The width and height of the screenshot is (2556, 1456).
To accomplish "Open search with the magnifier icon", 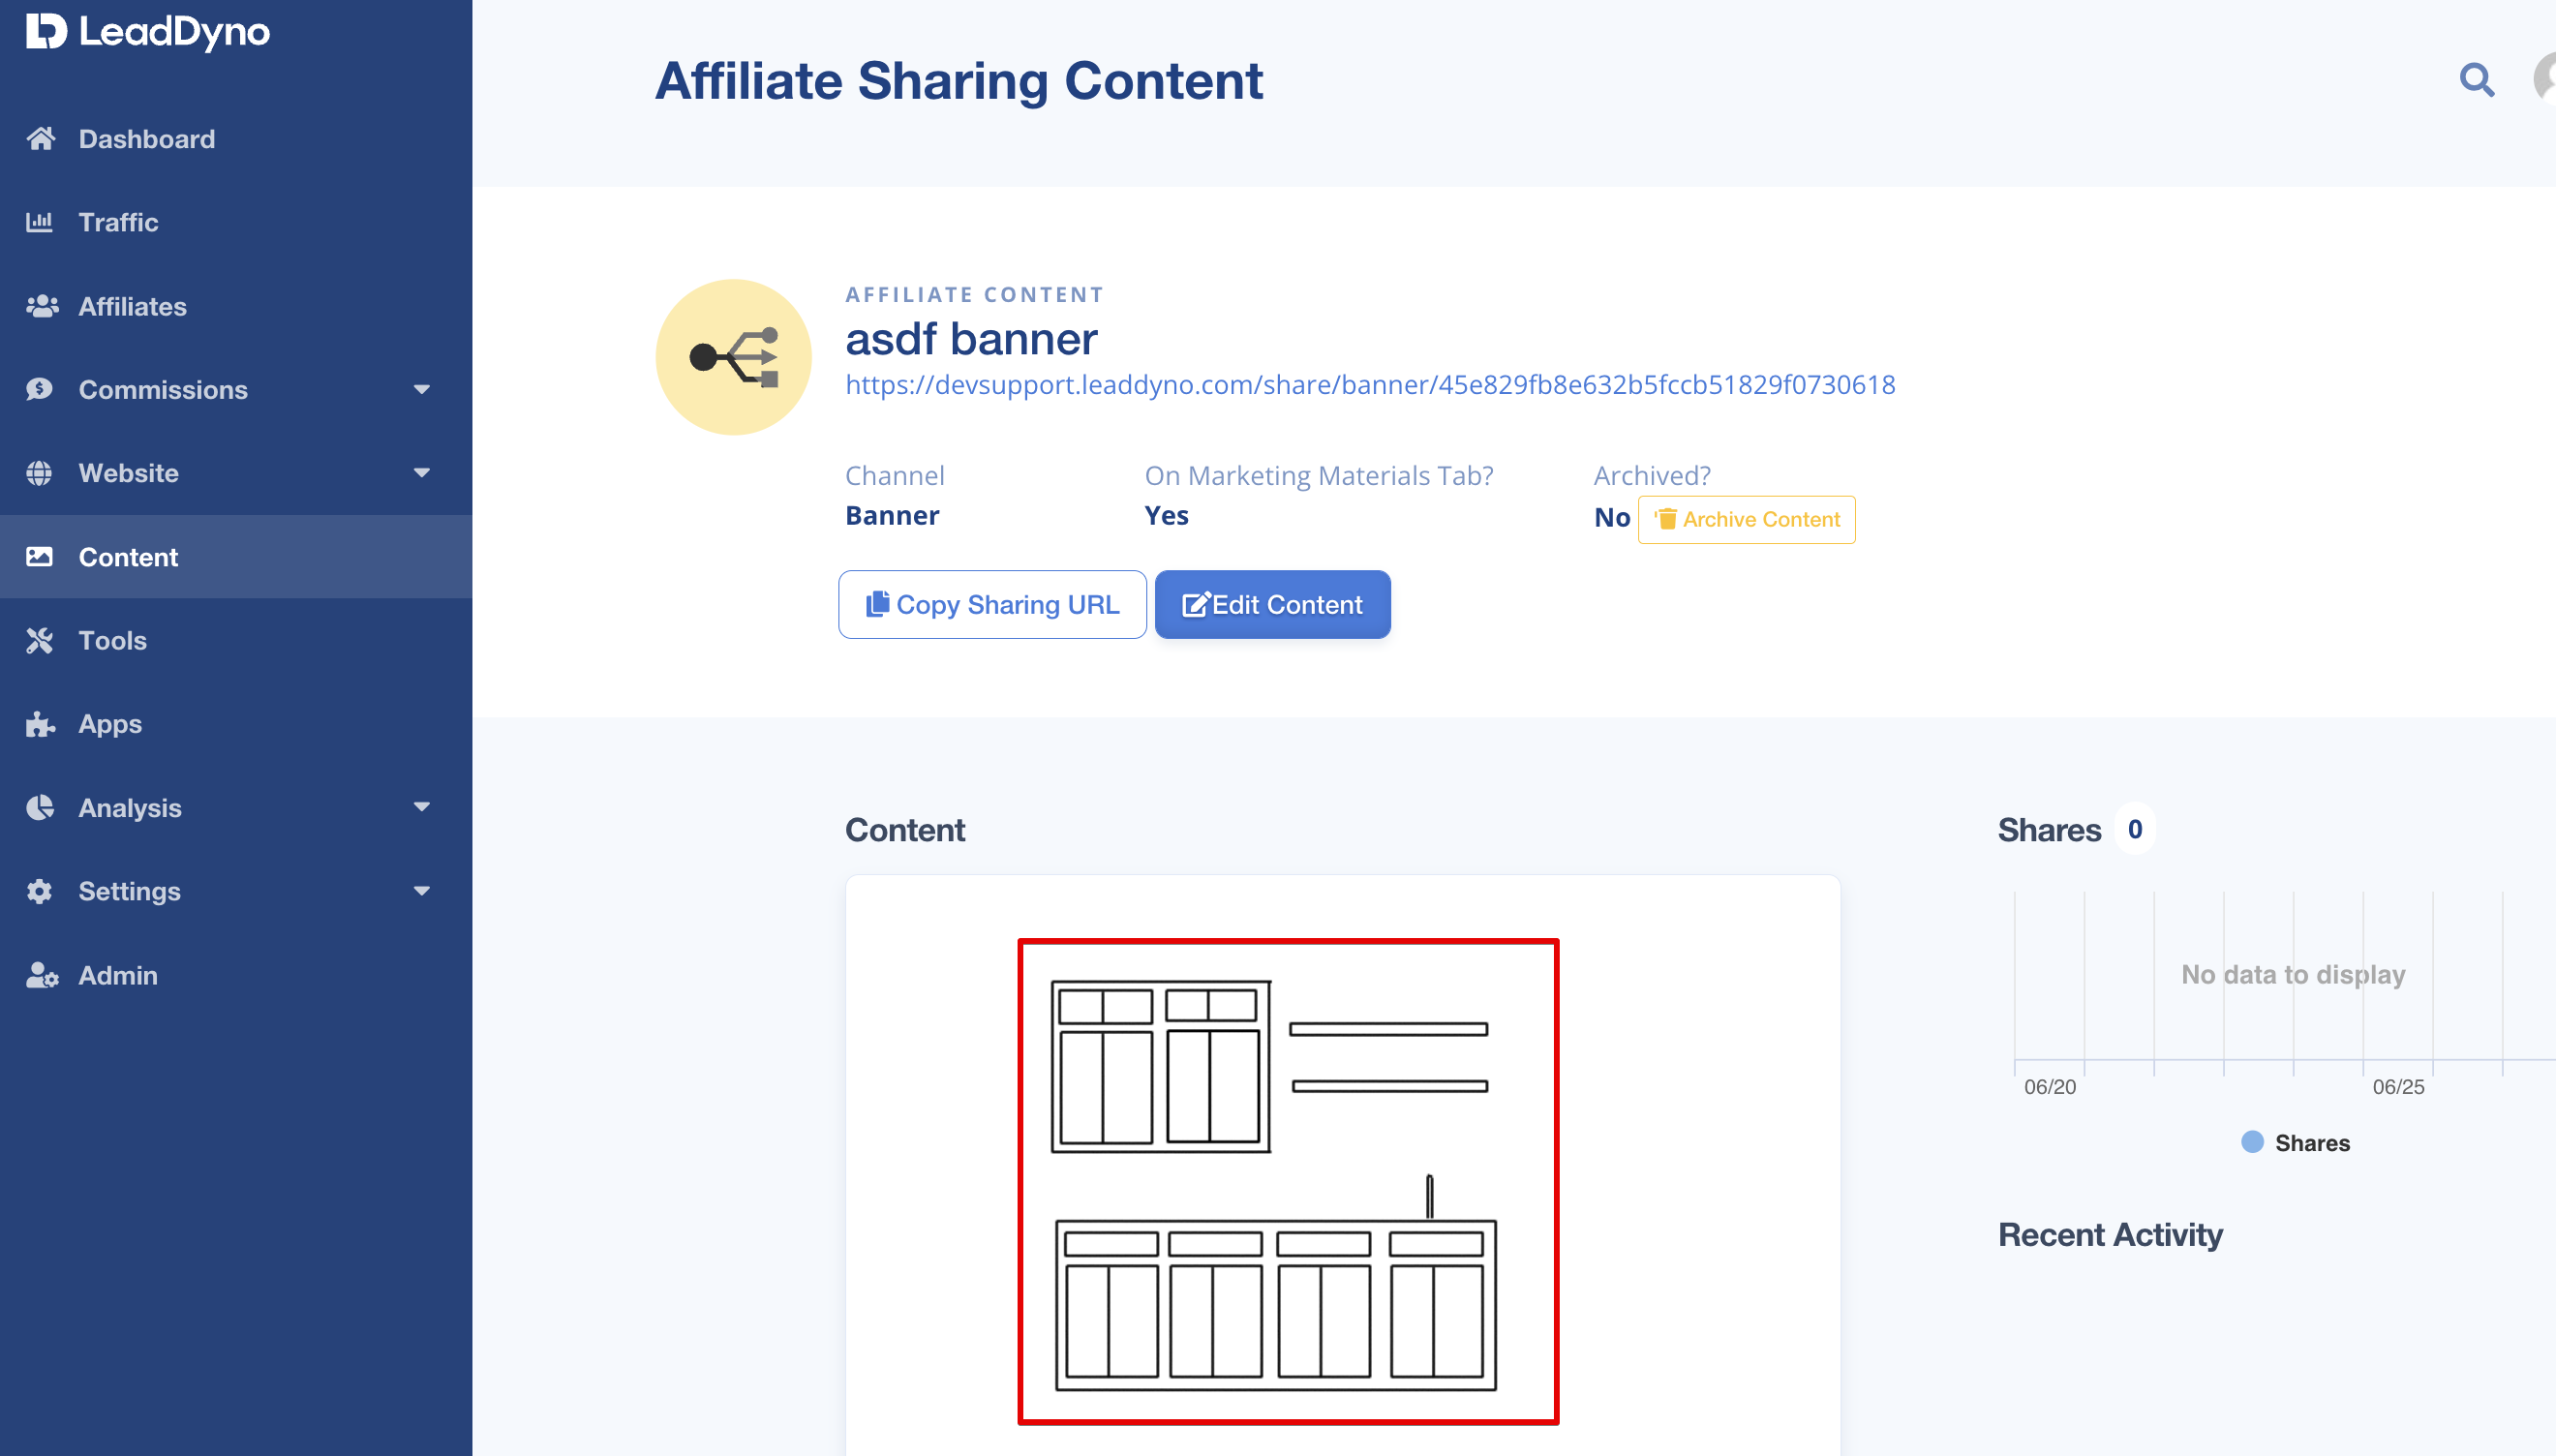I will click(2476, 79).
